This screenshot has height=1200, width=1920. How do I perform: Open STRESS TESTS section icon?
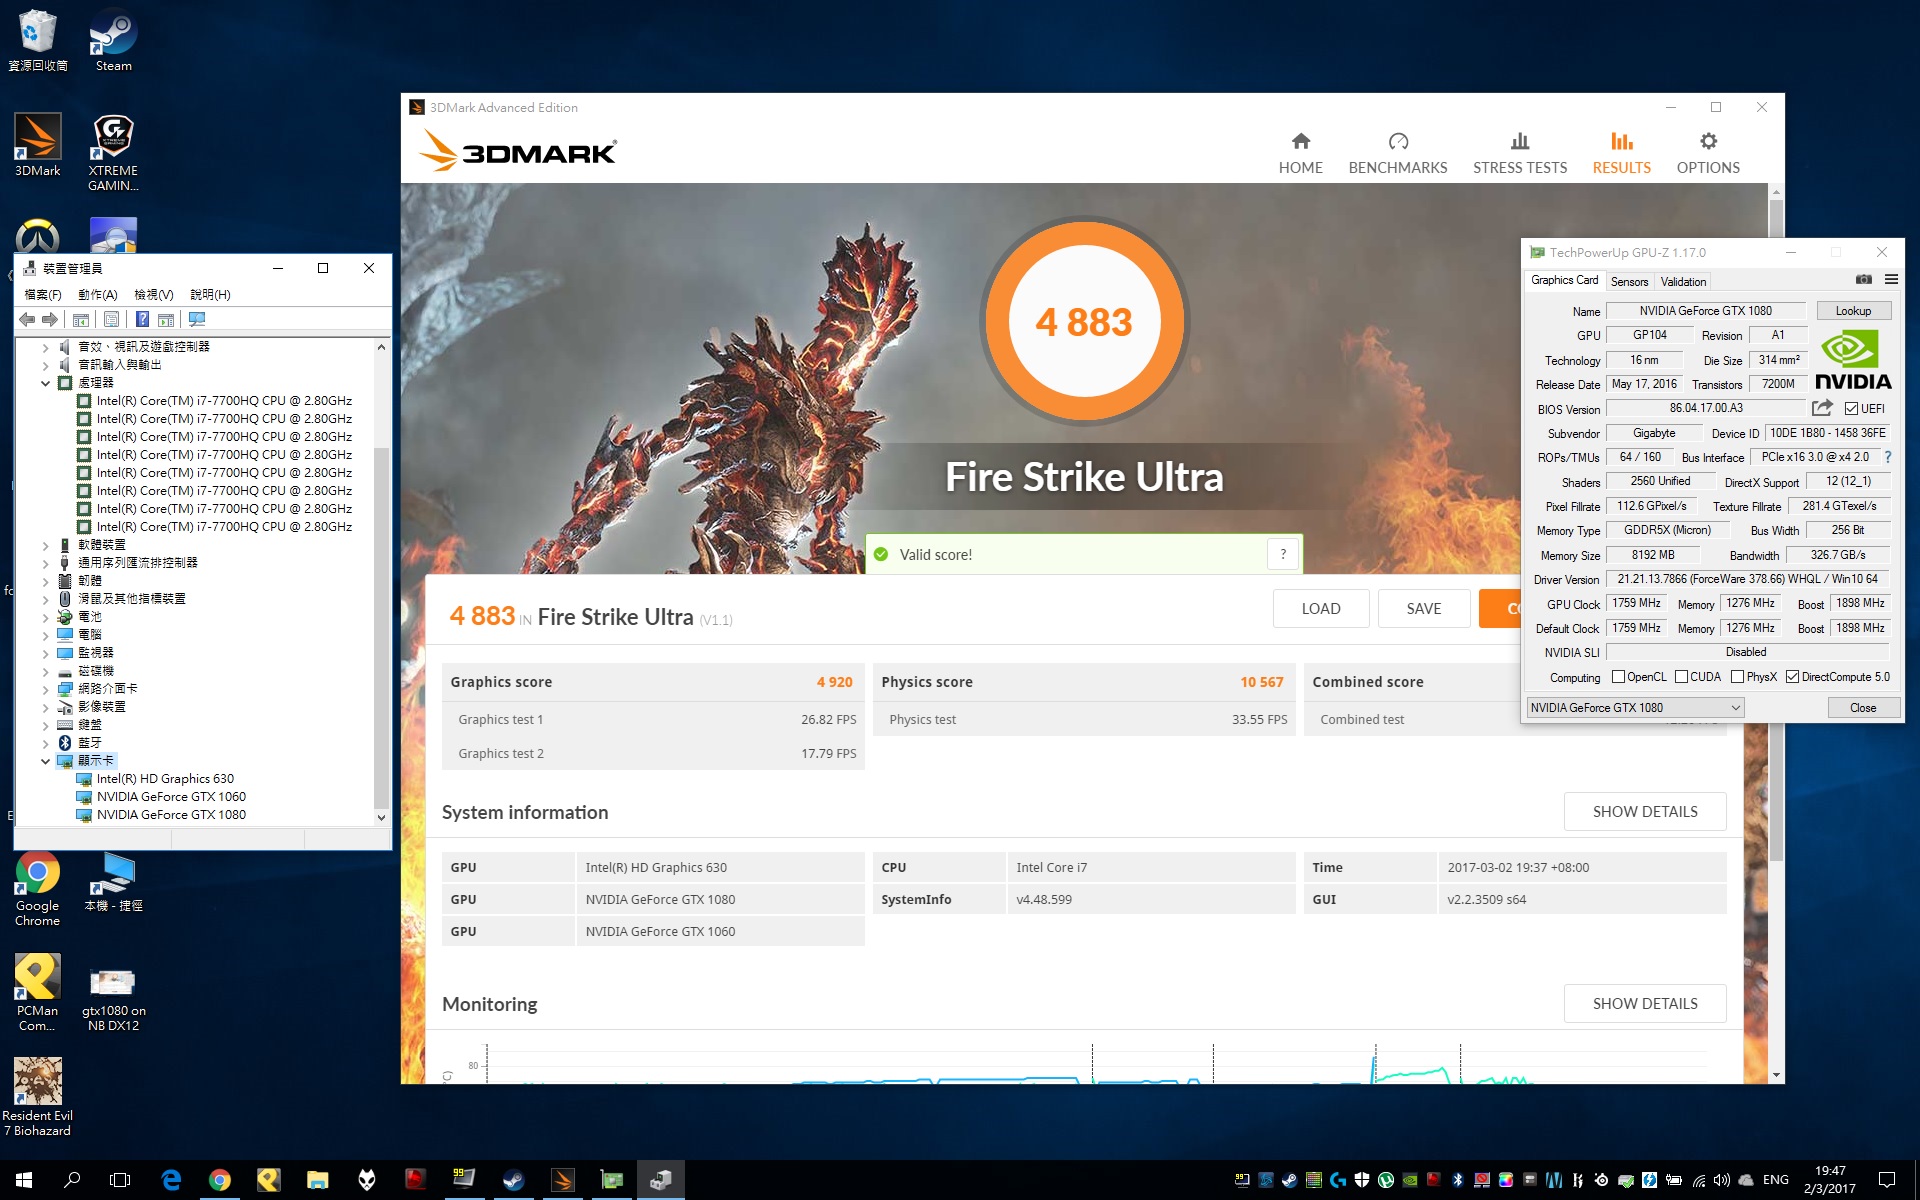(x=1519, y=141)
